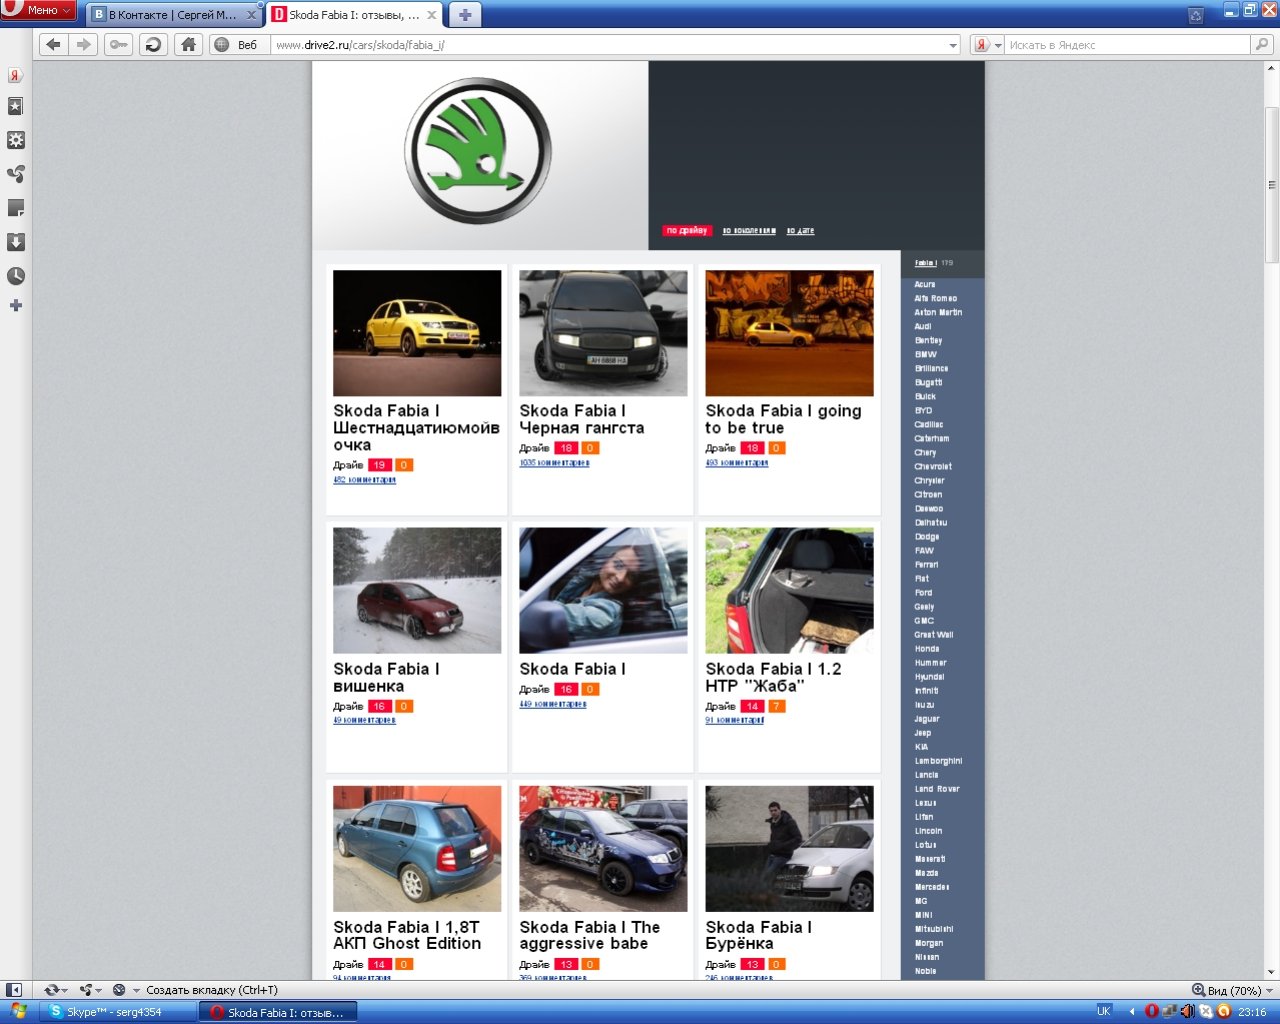Open 'Skoda Fabia I 1,8T АКП Ghost Edition'
This screenshot has width=1280, height=1024.
(x=407, y=935)
